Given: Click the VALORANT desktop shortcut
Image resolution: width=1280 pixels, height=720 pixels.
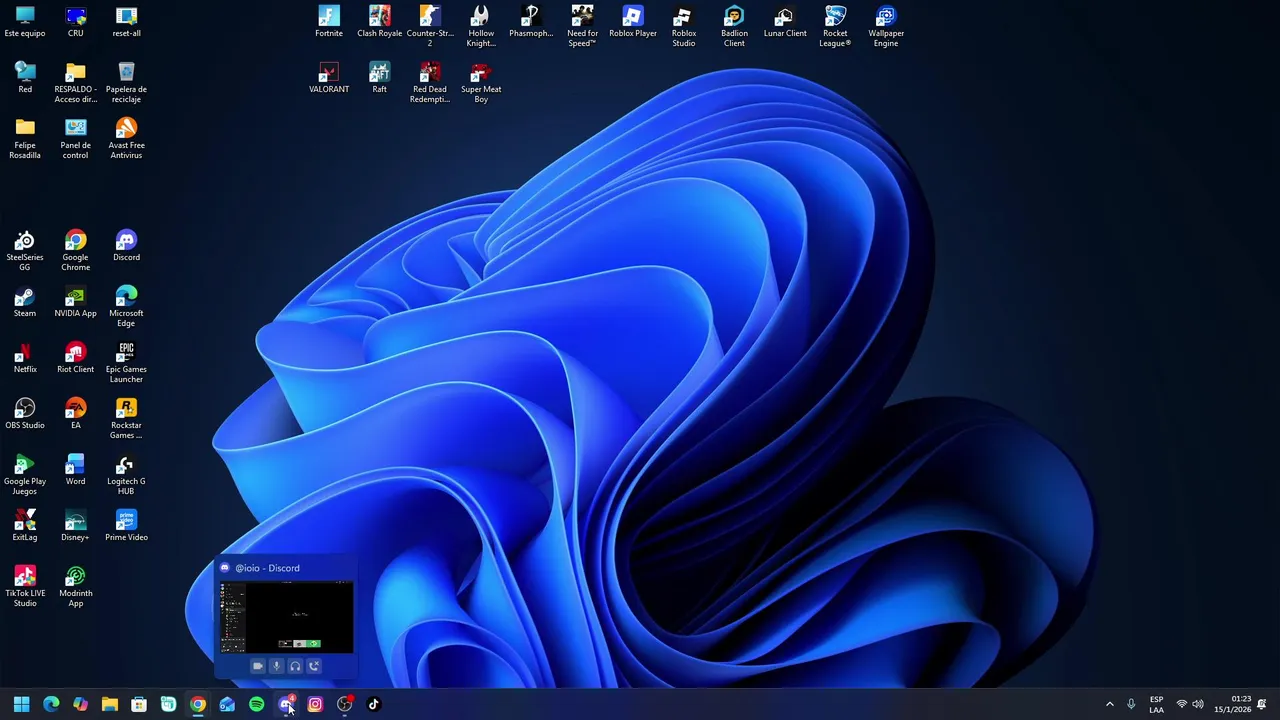Looking at the screenshot, I should [x=329, y=78].
